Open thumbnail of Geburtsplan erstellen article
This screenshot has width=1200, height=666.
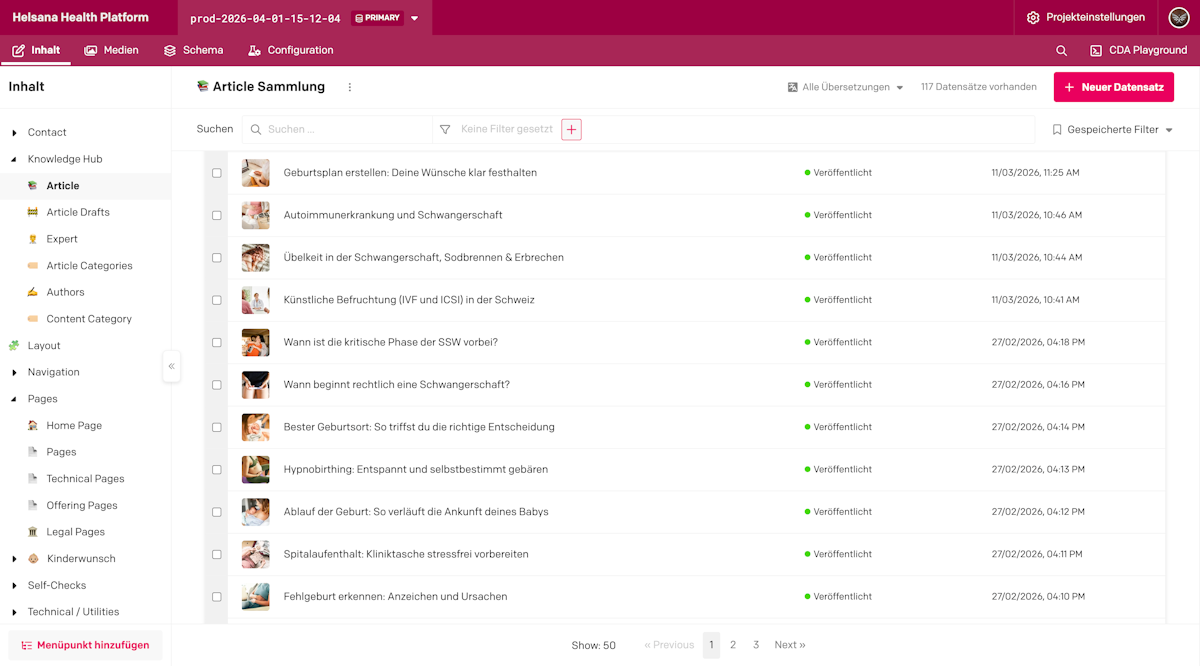pos(256,173)
